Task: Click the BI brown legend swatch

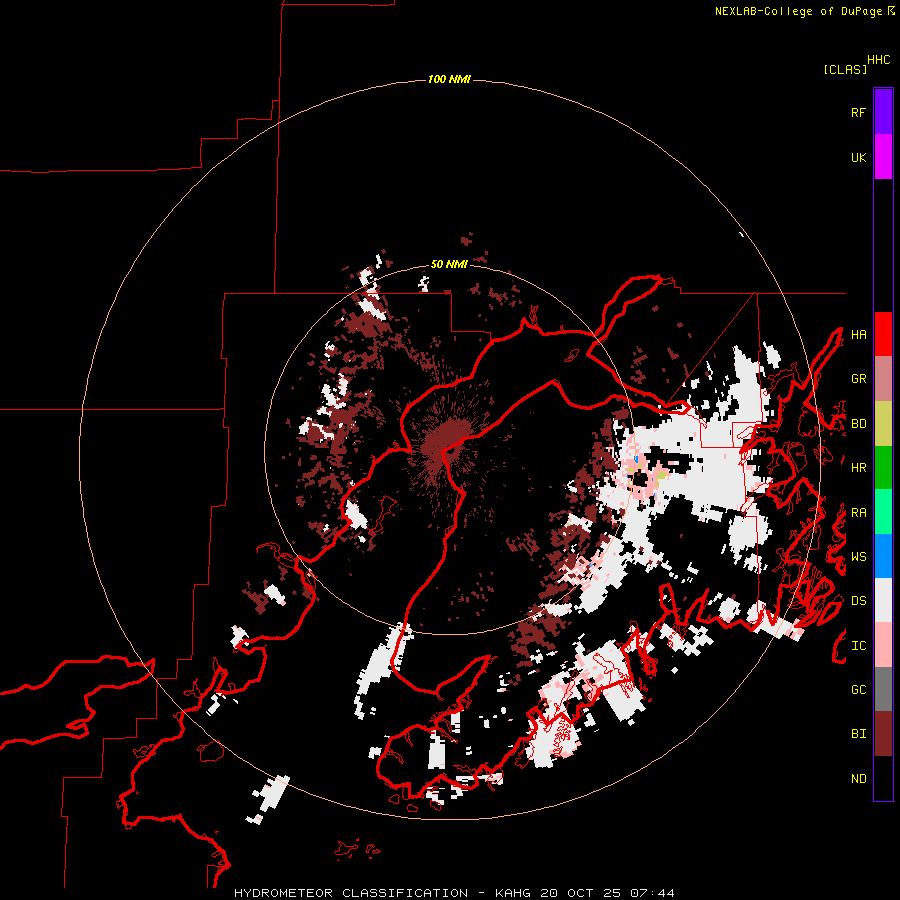Action: [x=883, y=734]
